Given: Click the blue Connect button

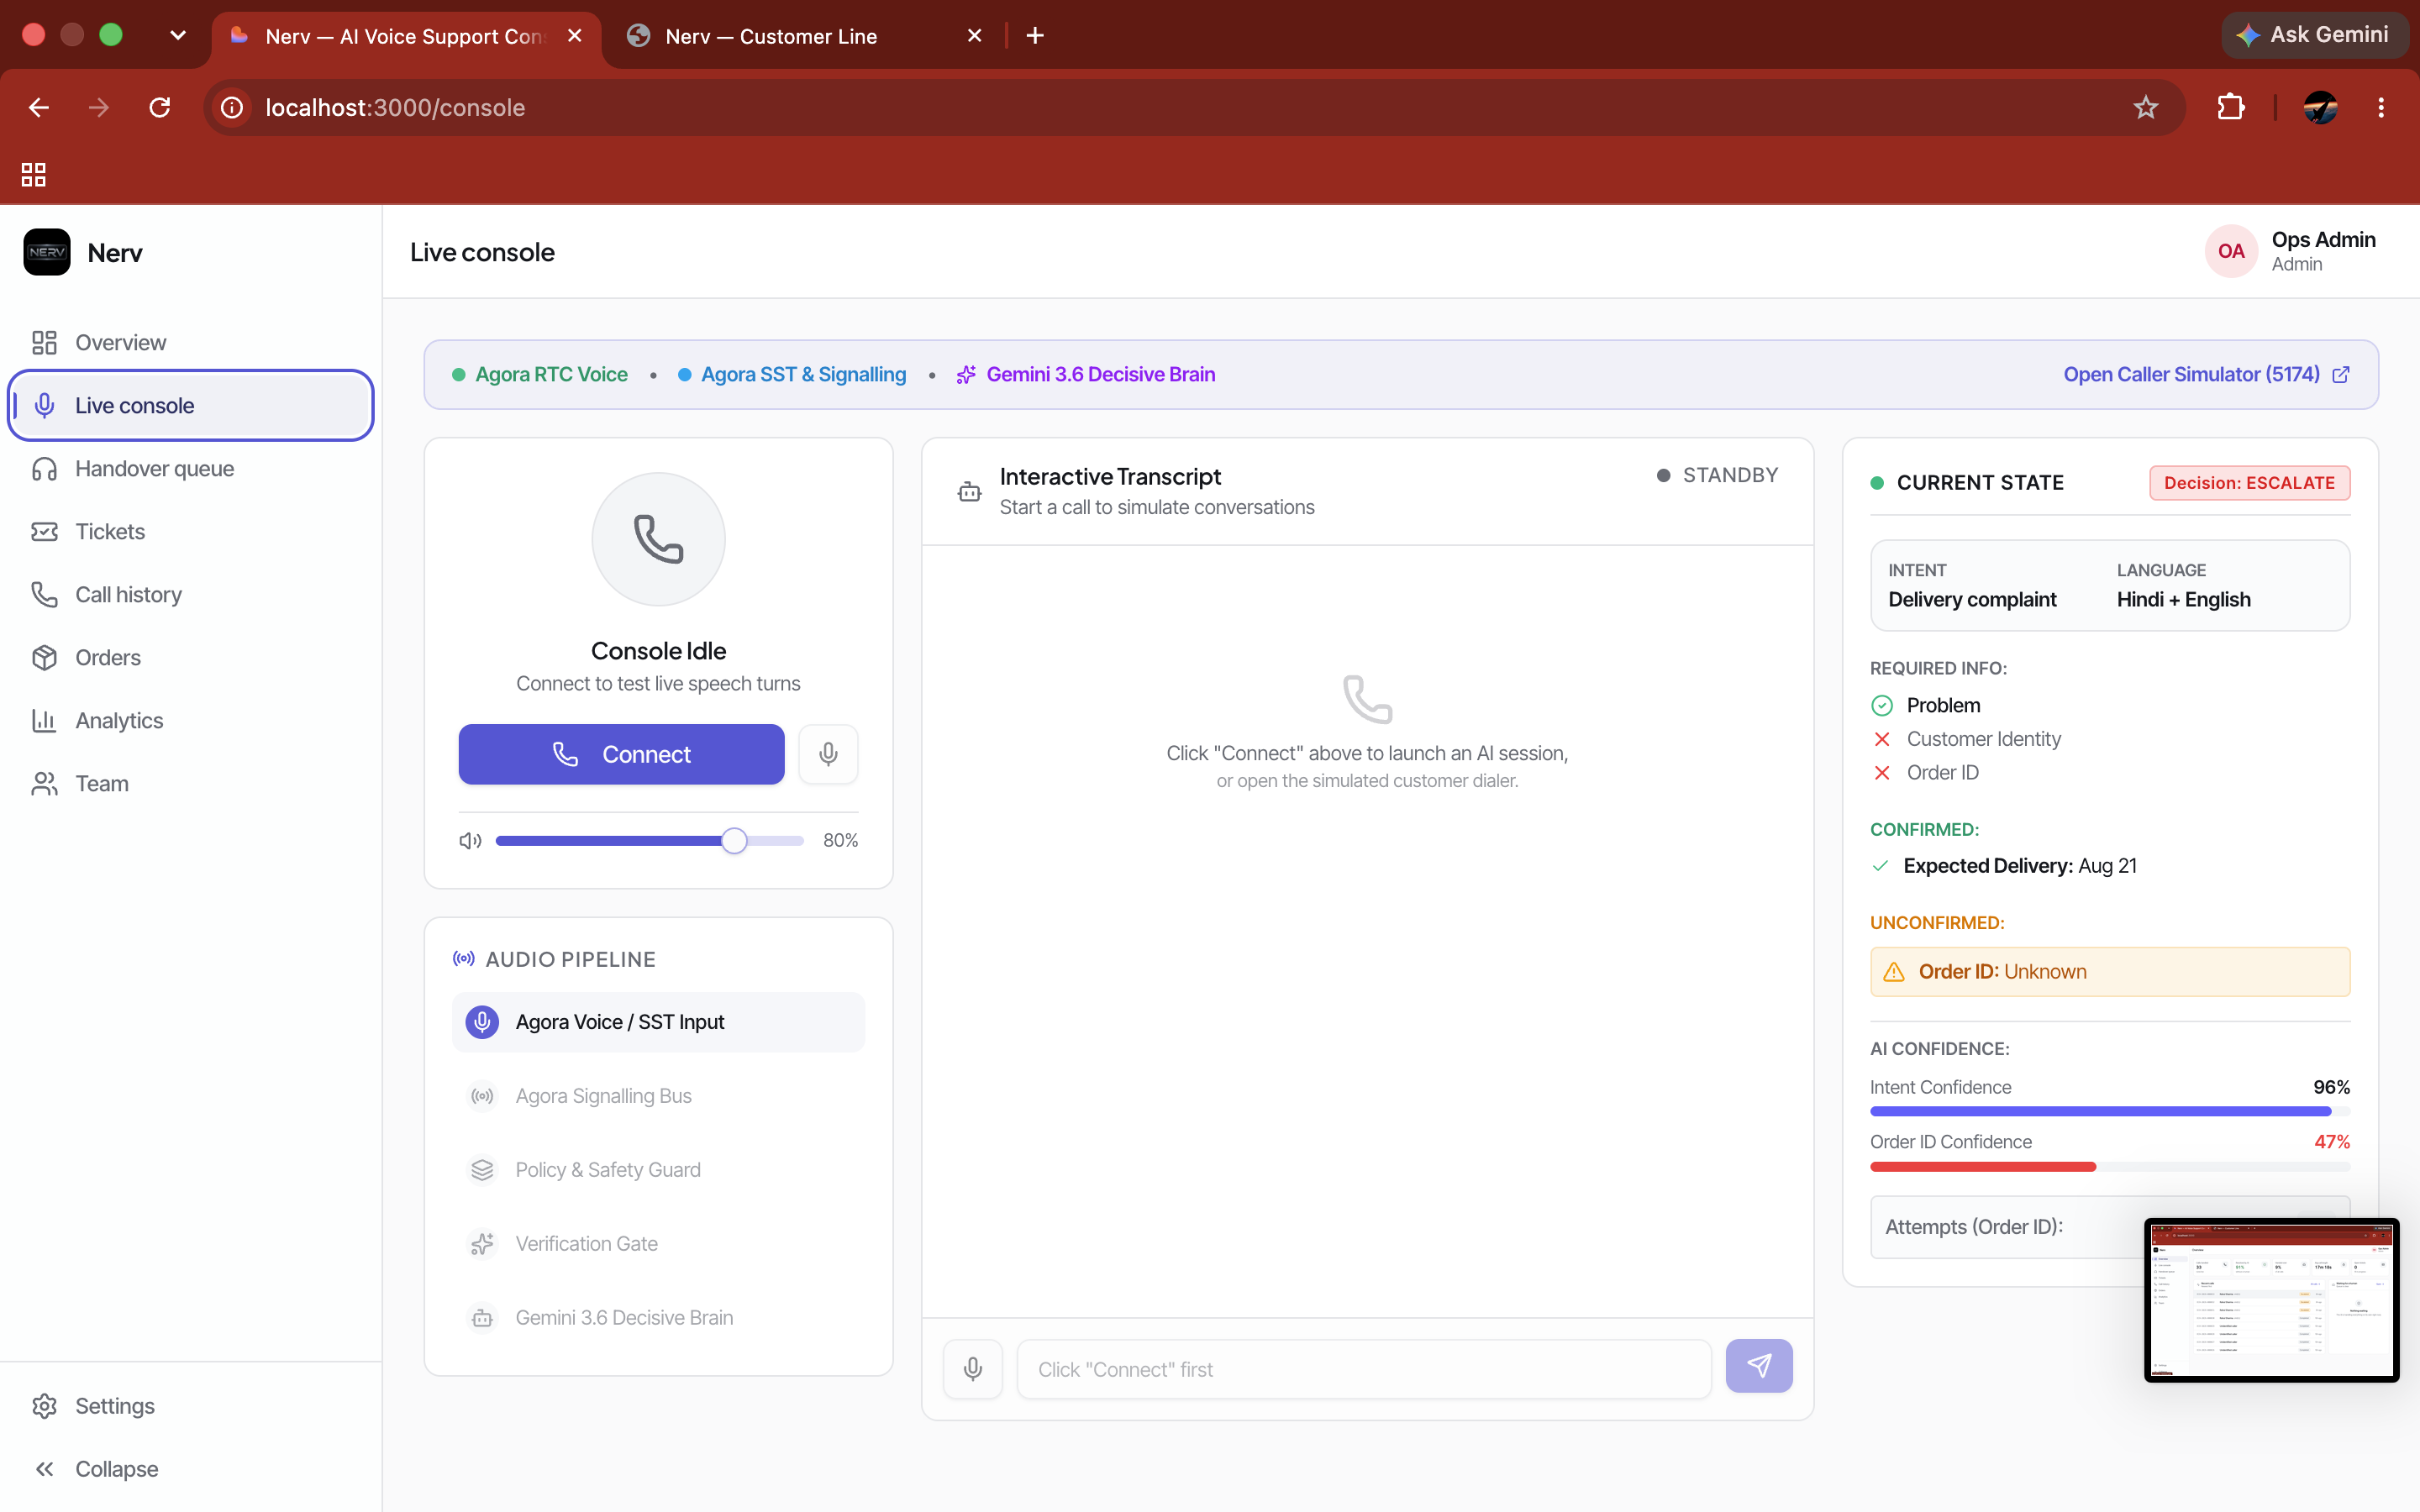Looking at the screenshot, I should pyautogui.click(x=621, y=754).
